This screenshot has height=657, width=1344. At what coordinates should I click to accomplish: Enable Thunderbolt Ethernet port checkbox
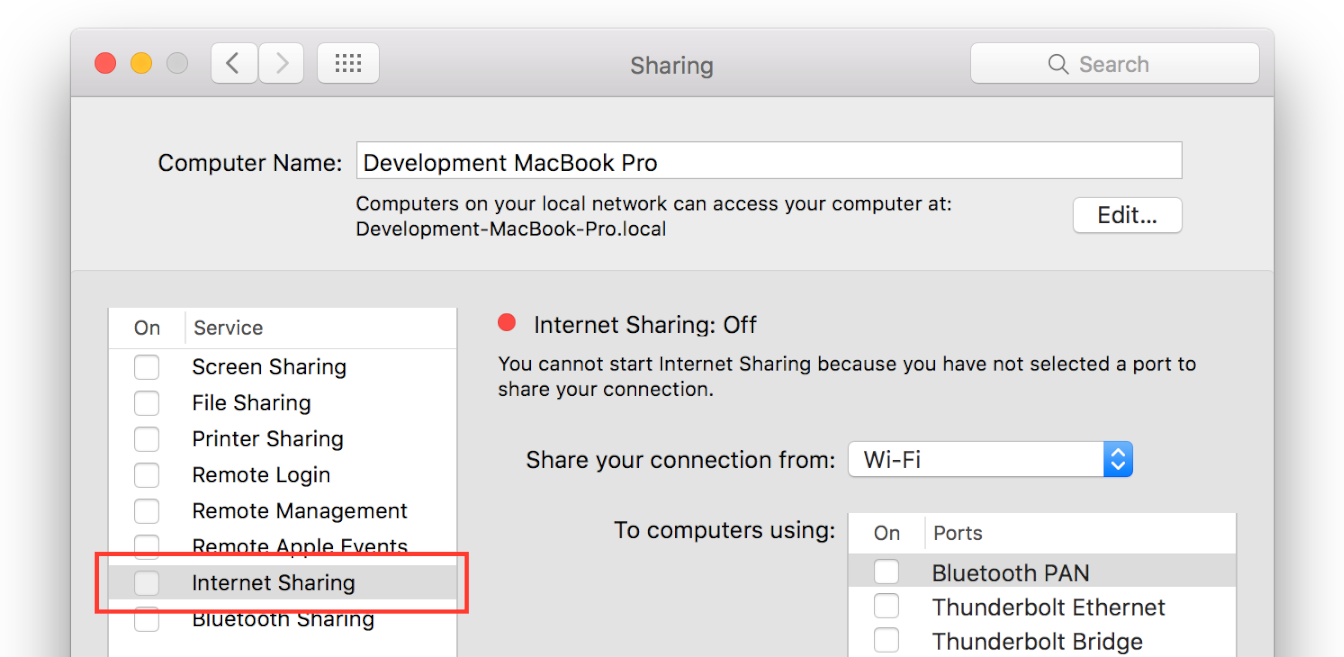pos(886,606)
